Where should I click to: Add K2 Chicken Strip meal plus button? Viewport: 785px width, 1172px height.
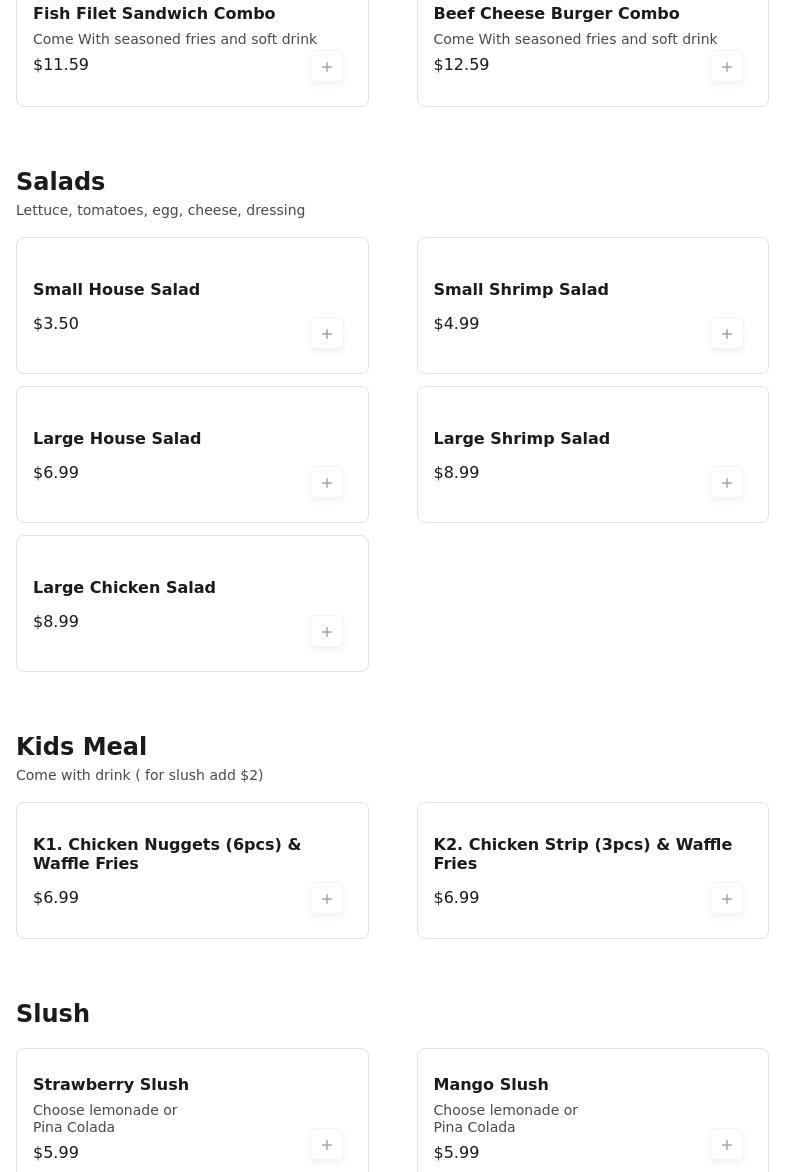727,899
